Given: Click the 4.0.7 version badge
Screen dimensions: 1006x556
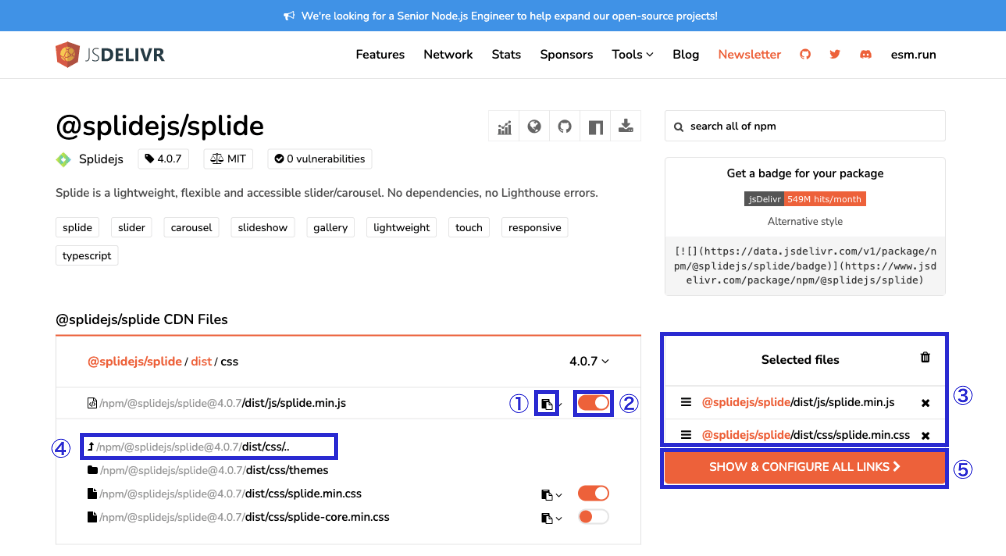Looking at the screenshot, I should tap(163, 159).
